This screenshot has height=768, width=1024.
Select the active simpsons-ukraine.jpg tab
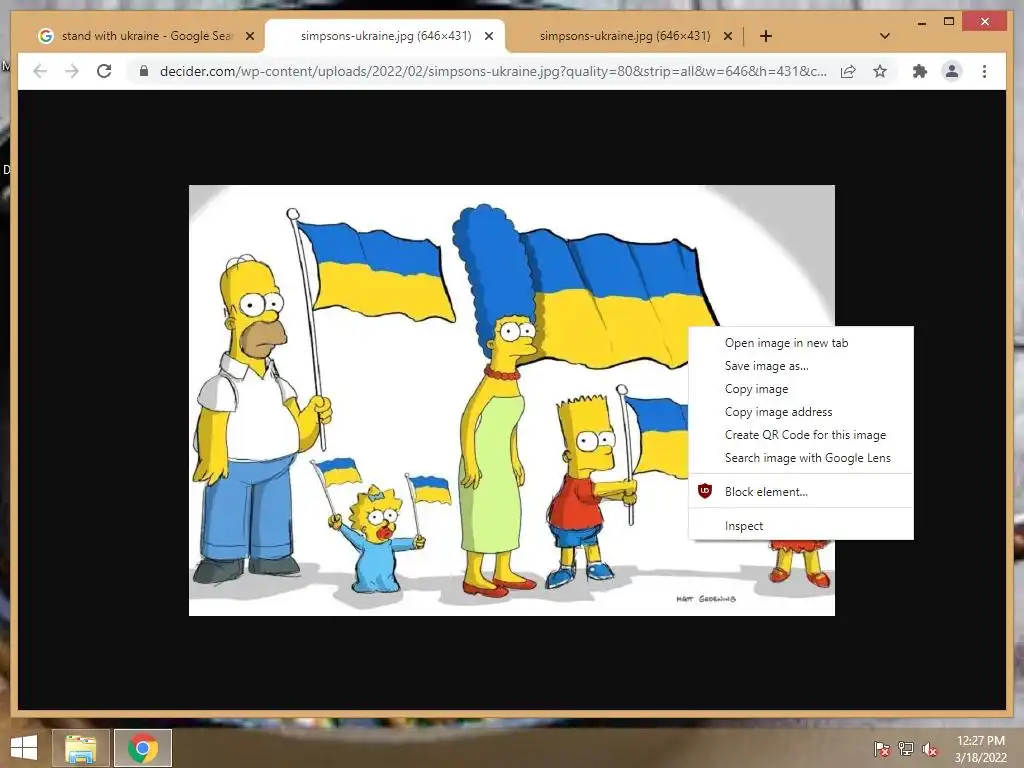tap(385, 36)
